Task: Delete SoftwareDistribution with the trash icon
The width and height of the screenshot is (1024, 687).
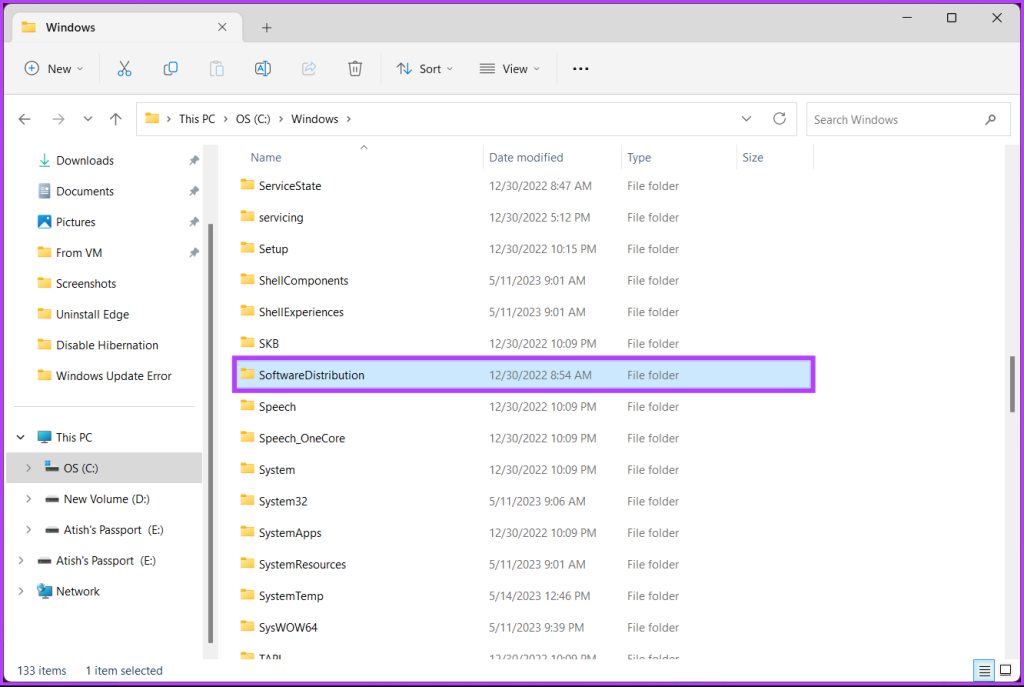Action: click(x=354, y=68)
